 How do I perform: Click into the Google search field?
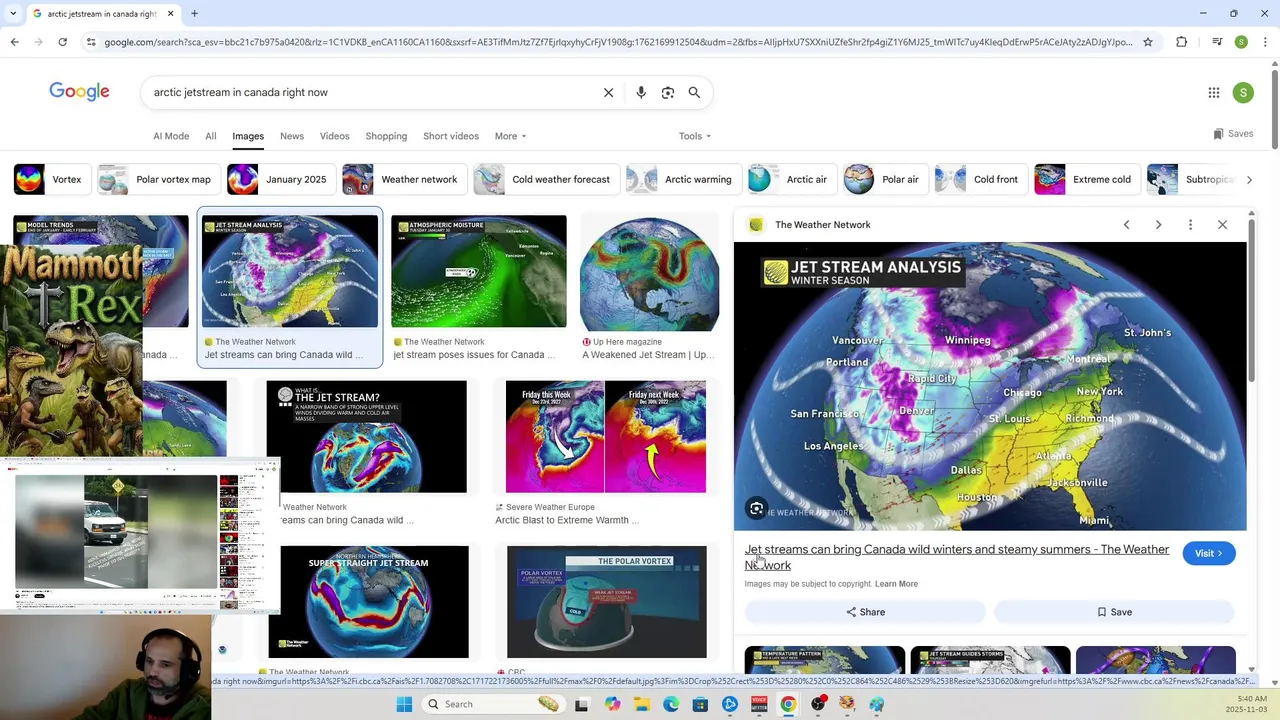tap(370, 92)
